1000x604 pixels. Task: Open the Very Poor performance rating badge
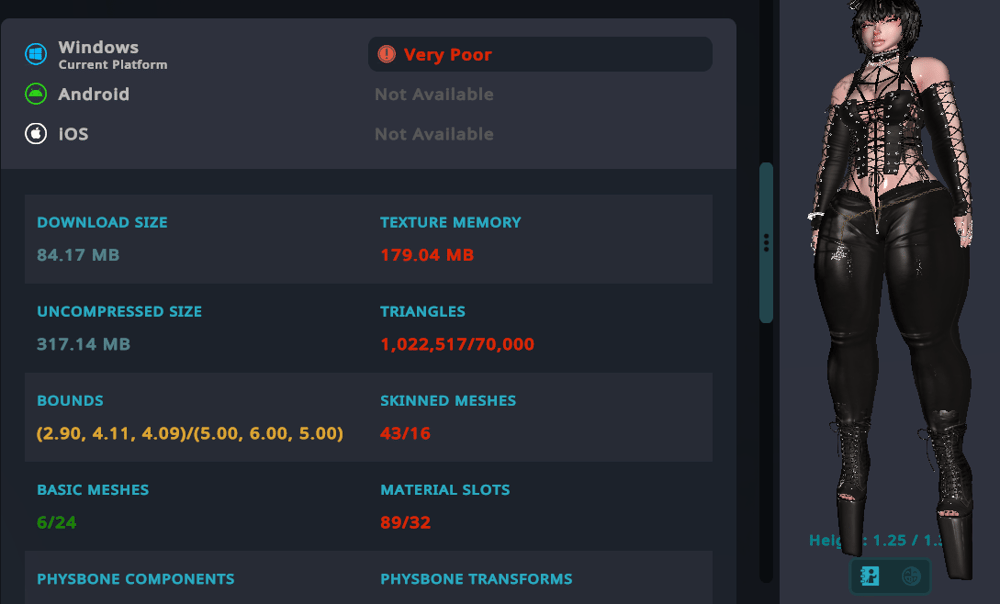pyautogui.click(x=540, y=55)
